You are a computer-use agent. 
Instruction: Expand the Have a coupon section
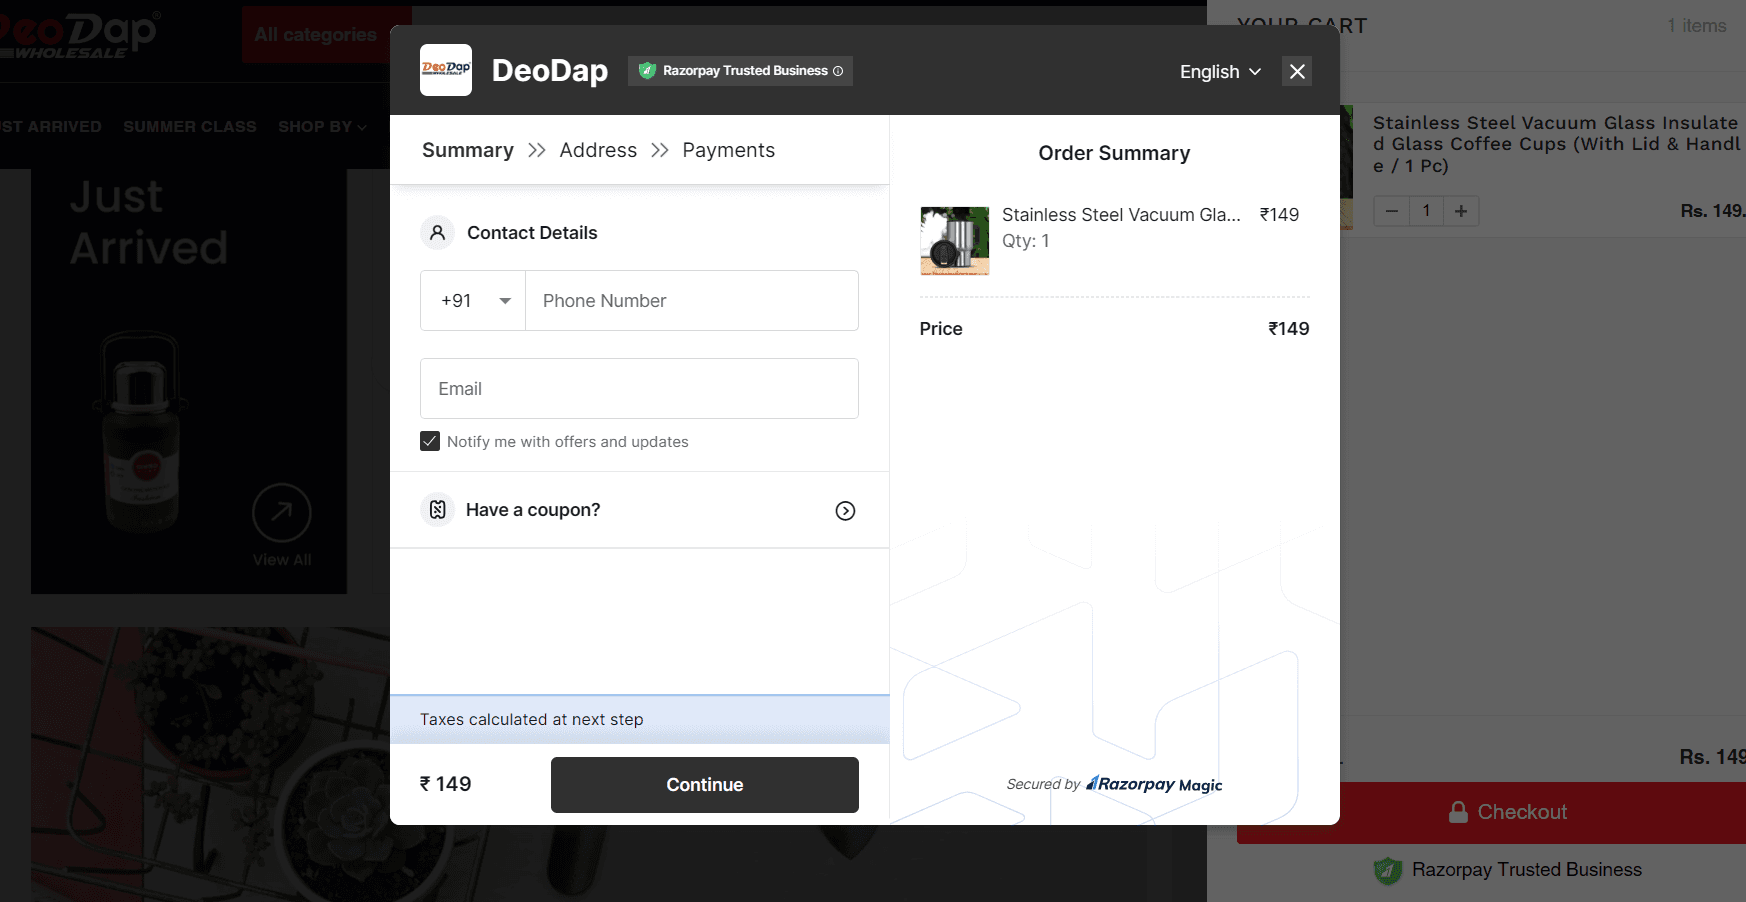[845, 510]
